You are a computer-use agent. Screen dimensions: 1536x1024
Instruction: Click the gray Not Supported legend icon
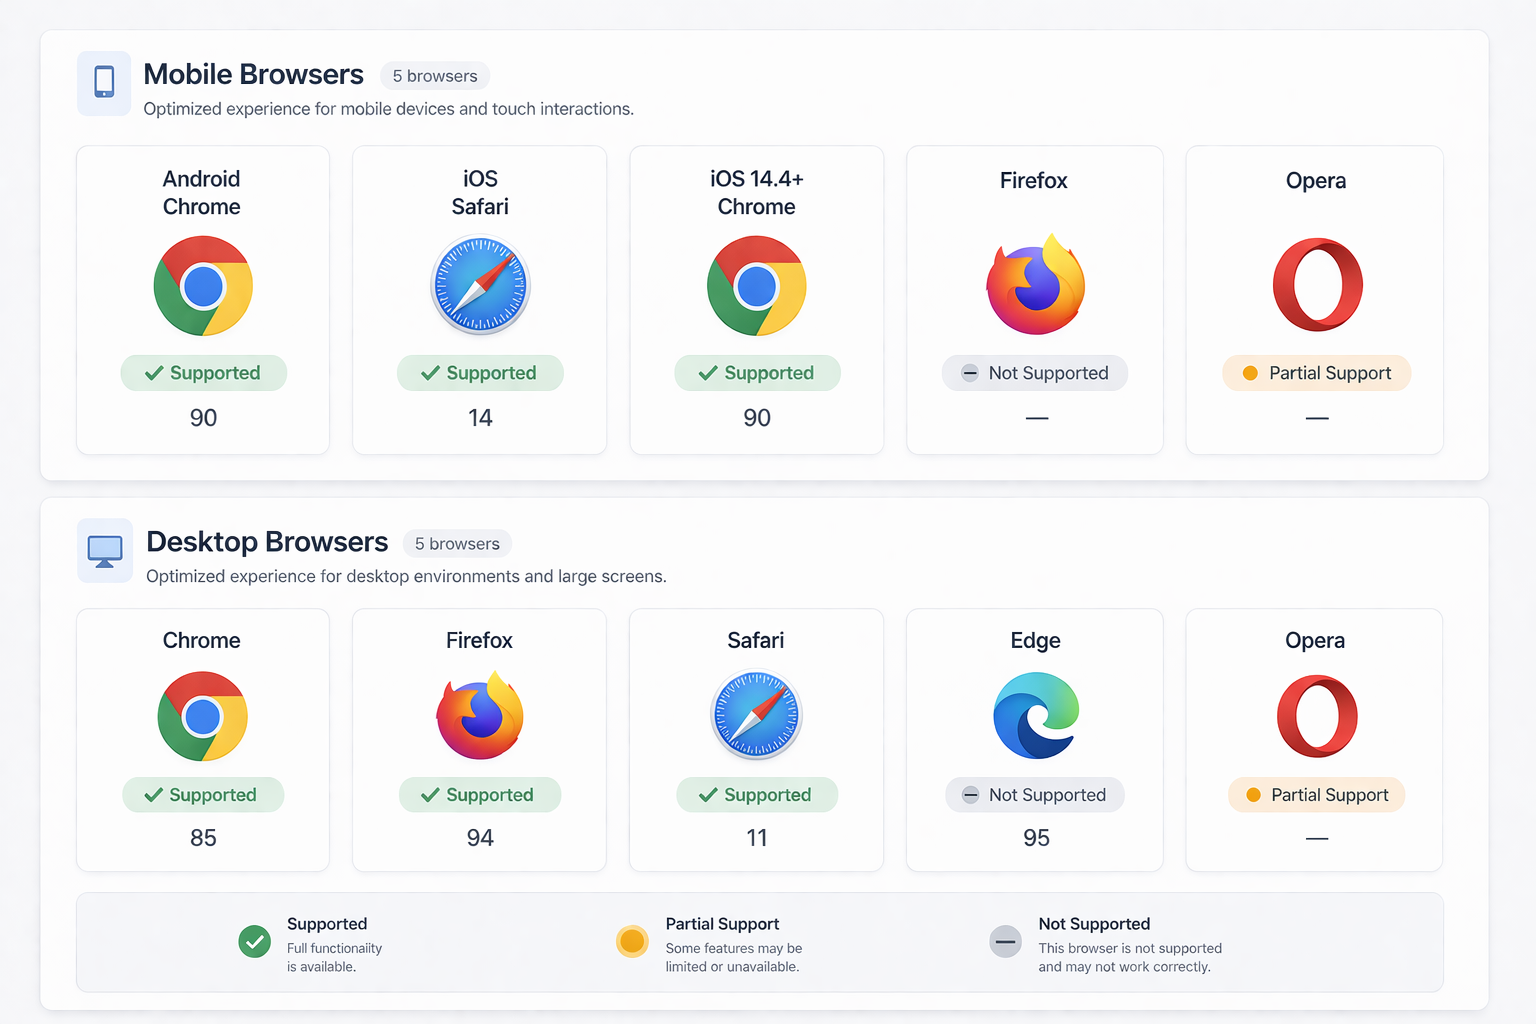click(1005, 941)
